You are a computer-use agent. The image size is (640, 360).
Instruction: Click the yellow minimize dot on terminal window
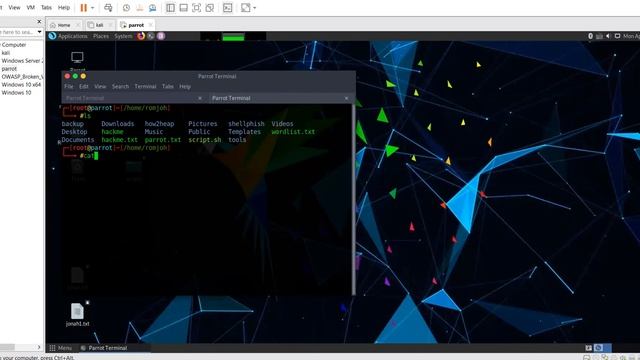[83, 76]
